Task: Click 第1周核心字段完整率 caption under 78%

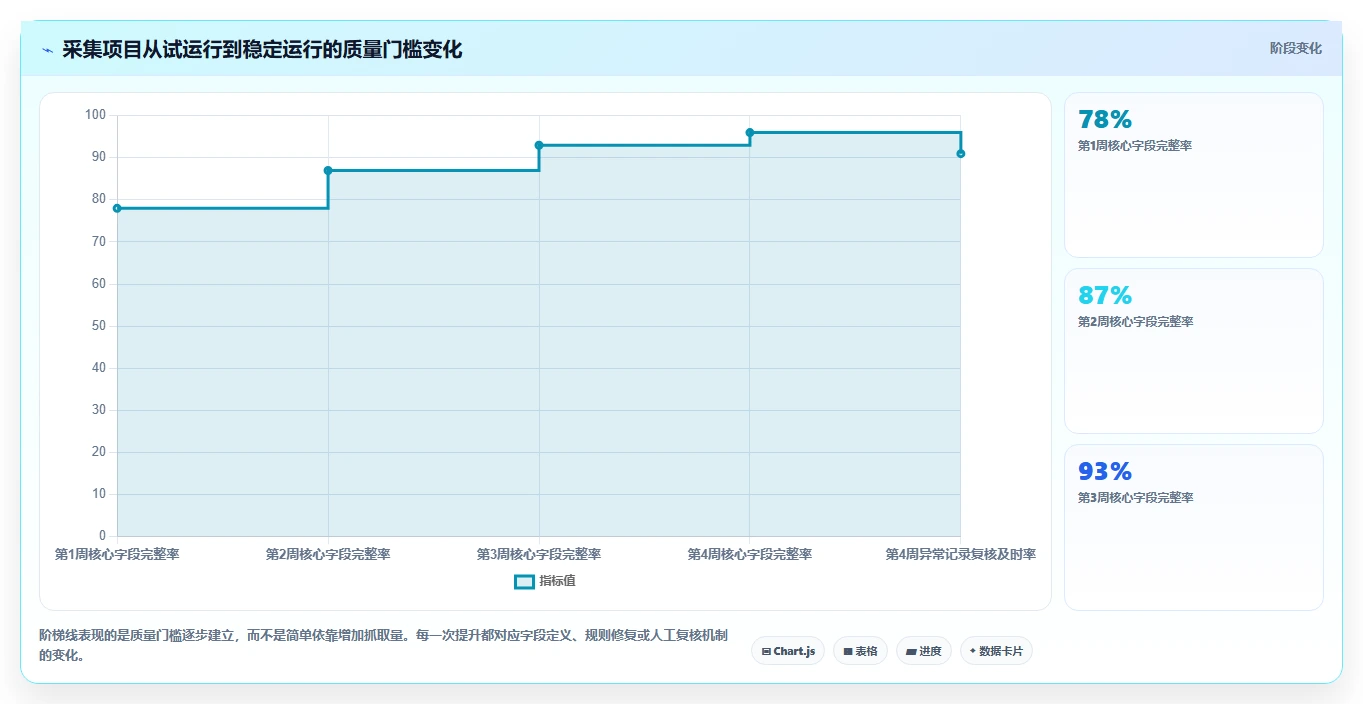Action: coord(1135,146)
